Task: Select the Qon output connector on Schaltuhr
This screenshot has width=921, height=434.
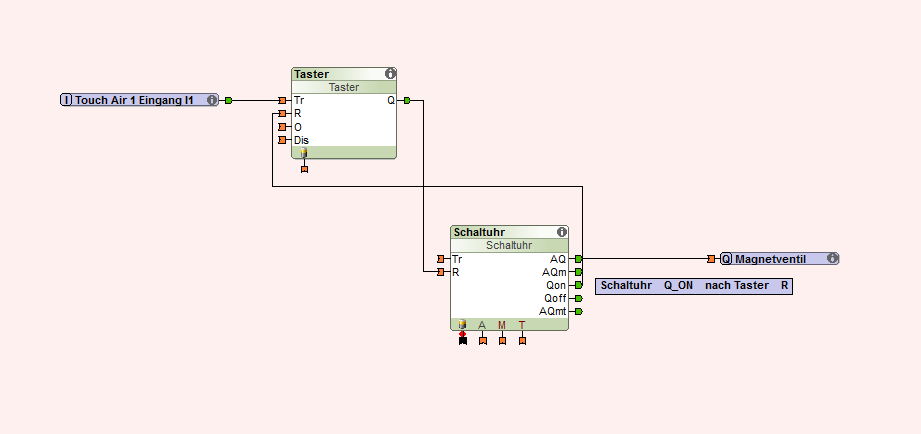Action: pos(579,285)
